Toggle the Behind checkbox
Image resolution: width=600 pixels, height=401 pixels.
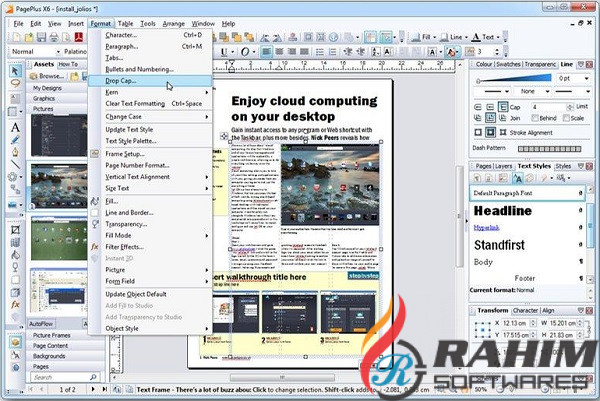[x=535, y=118]
